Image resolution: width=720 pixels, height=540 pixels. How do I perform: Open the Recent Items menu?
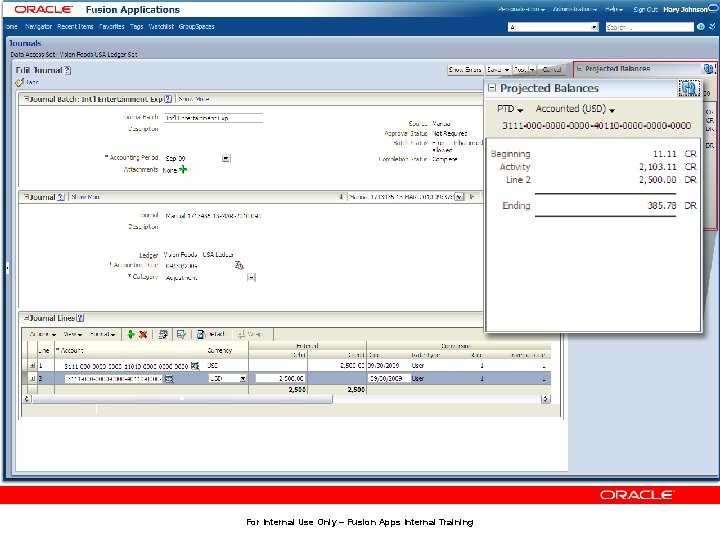pyautogui.click(x=75, y=27)
